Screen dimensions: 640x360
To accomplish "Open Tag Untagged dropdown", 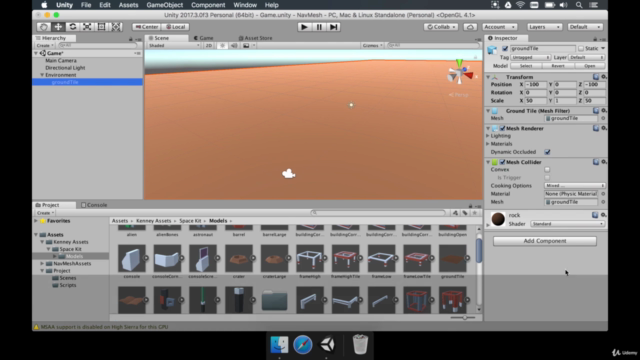I will click(531, 58).
